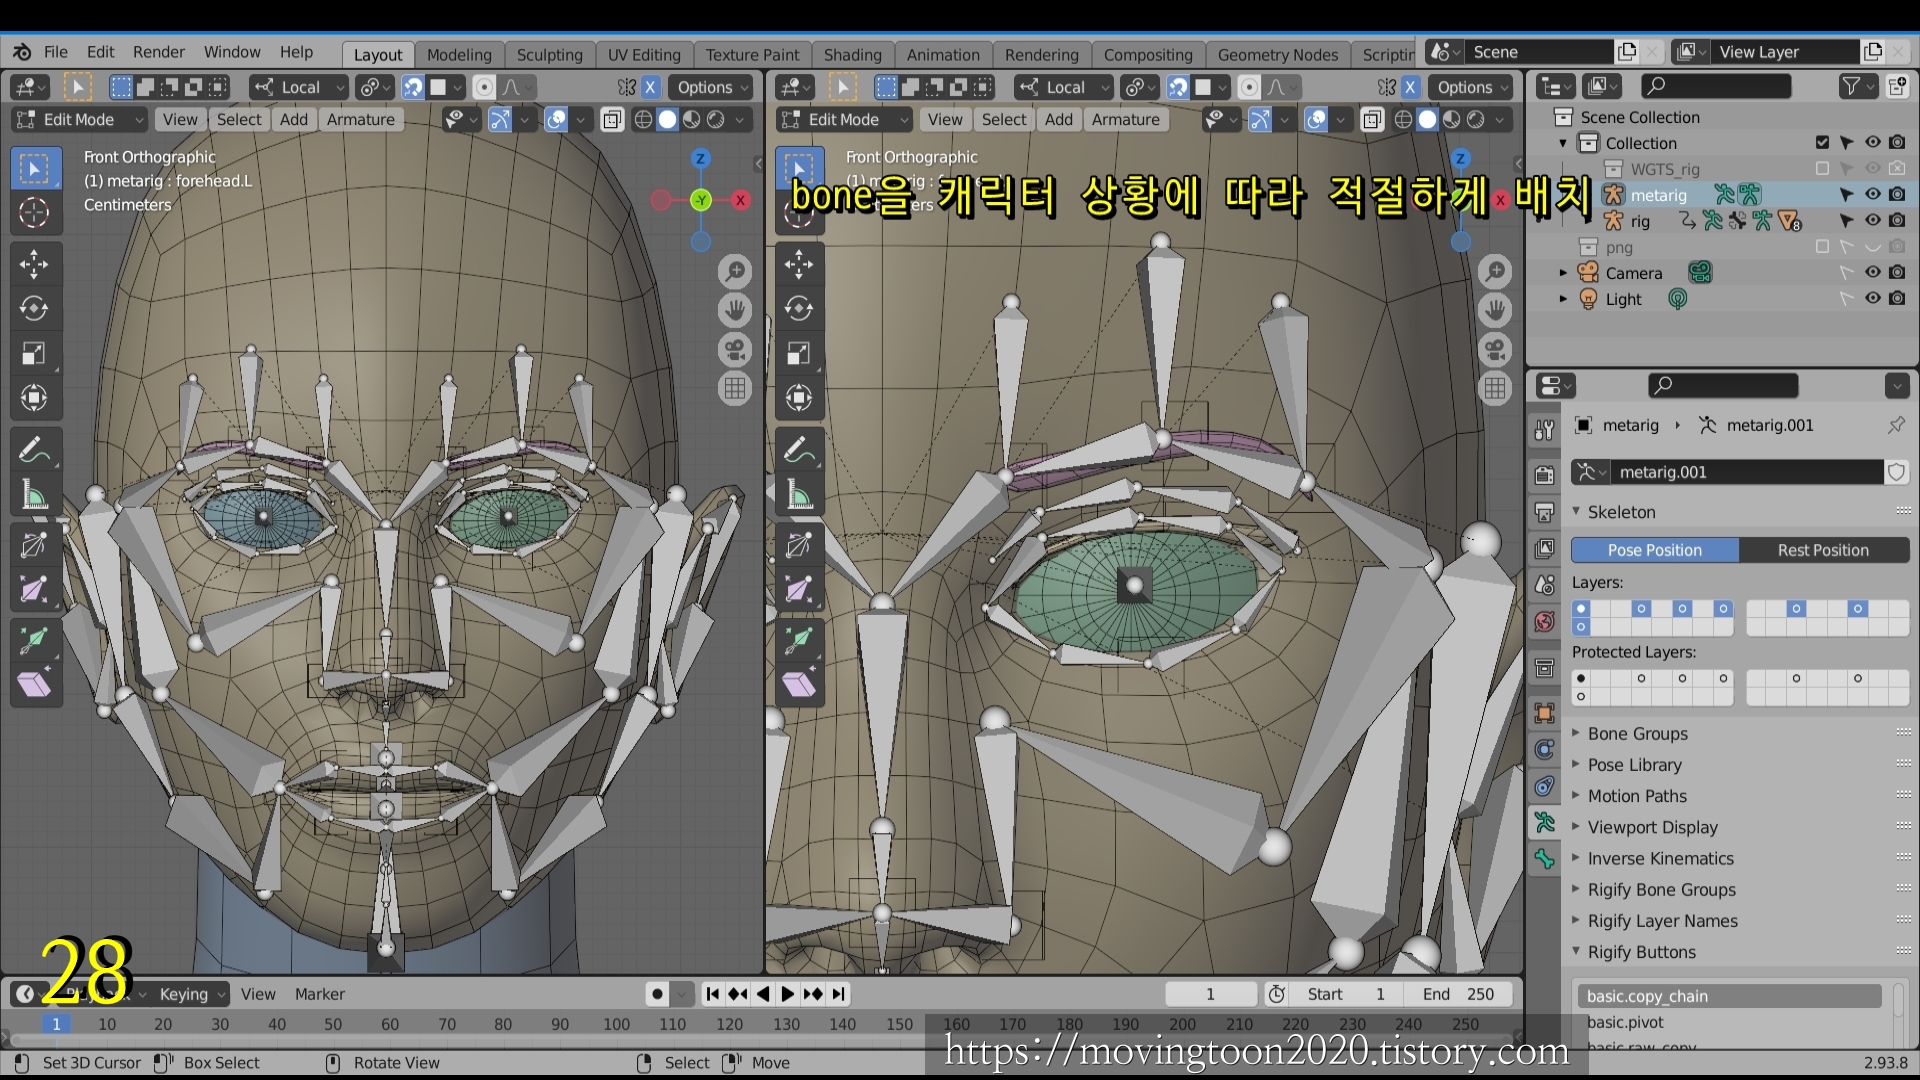The height and width of the screenshot is (1080, 1920).
Task: Open the Object Data armature properties tab
Action: coord(1545,823)
